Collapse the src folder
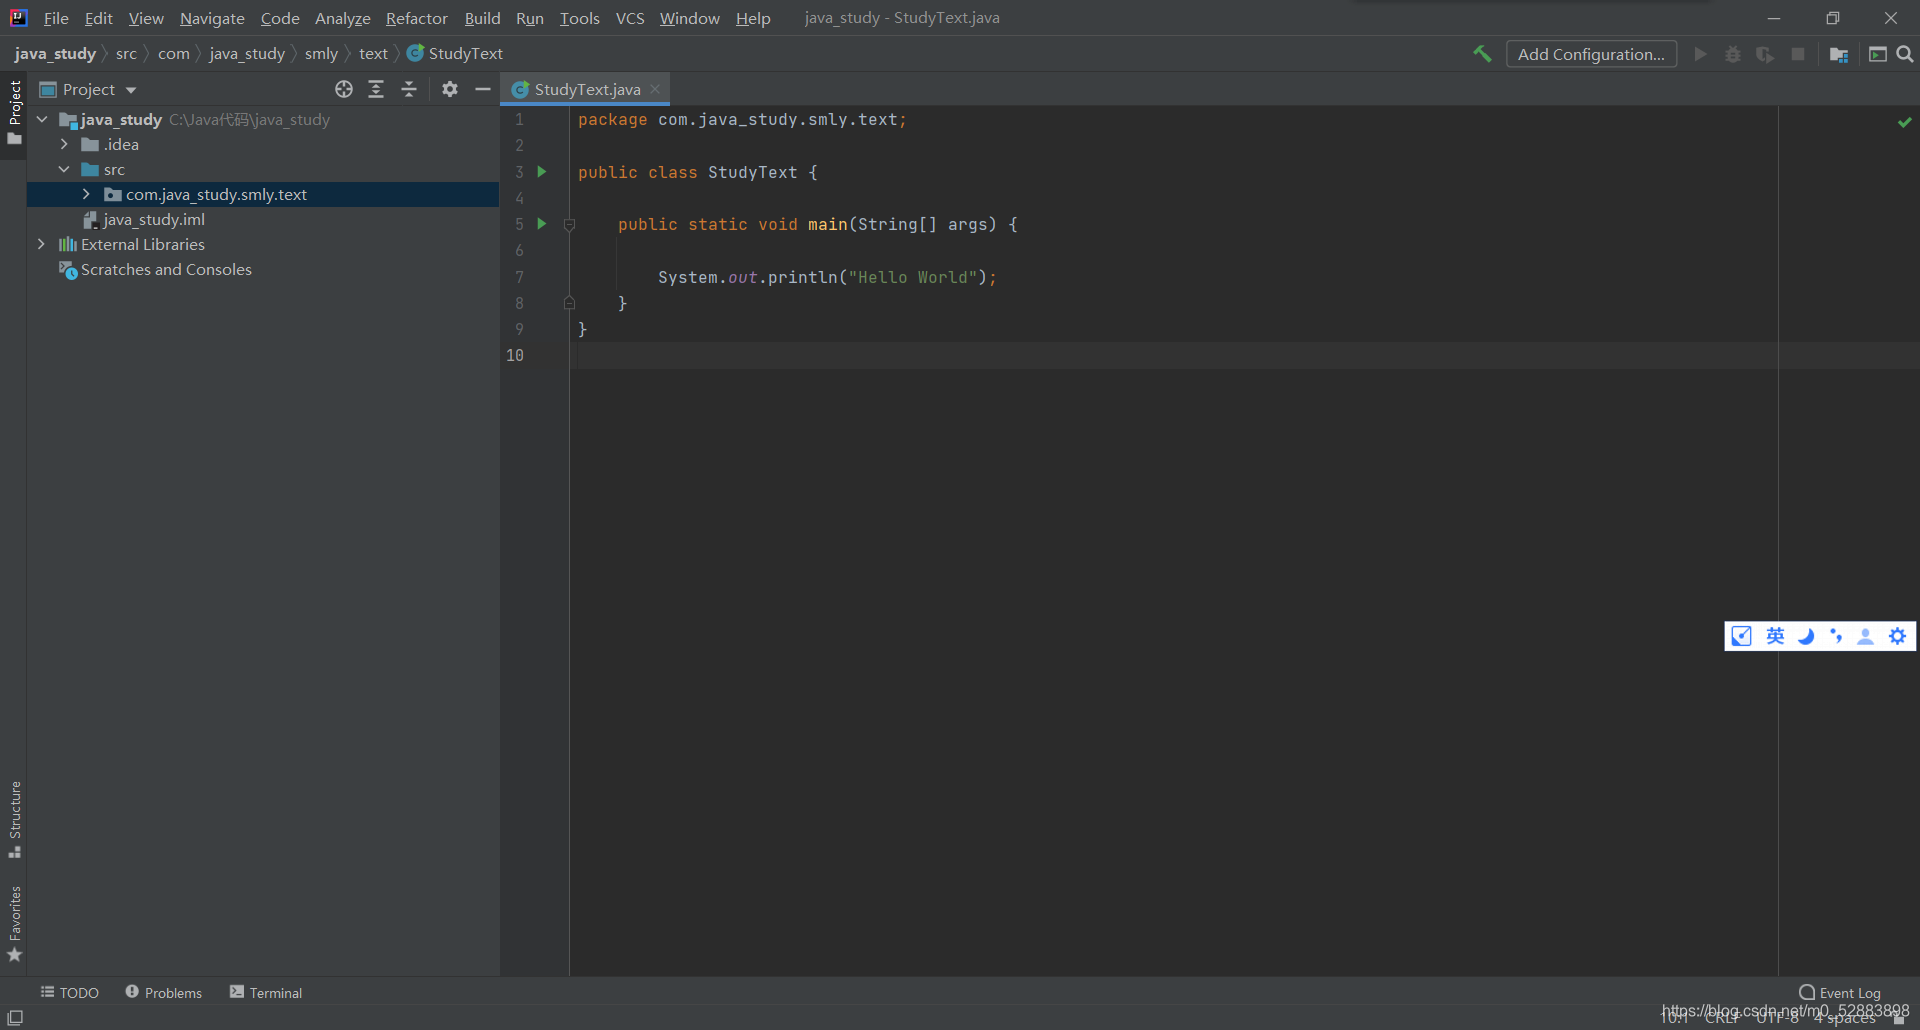This screenshot has width=1920, height=1030. point(64,169)
